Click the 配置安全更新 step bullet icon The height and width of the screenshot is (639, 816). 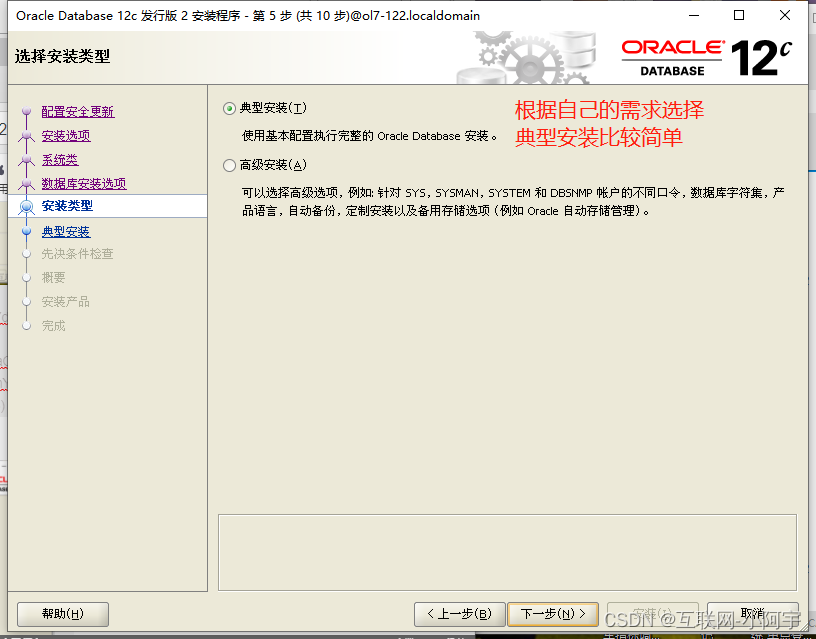(x=27, y=111)
